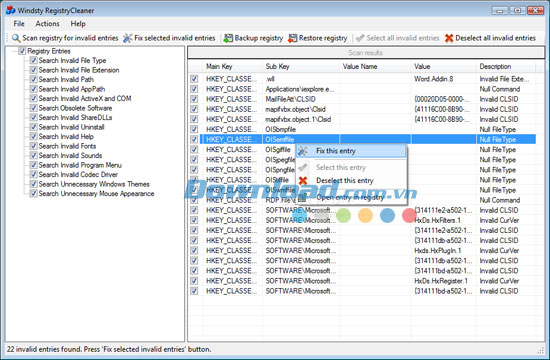Choose Fix this entry from context menu

coord(351,151)
